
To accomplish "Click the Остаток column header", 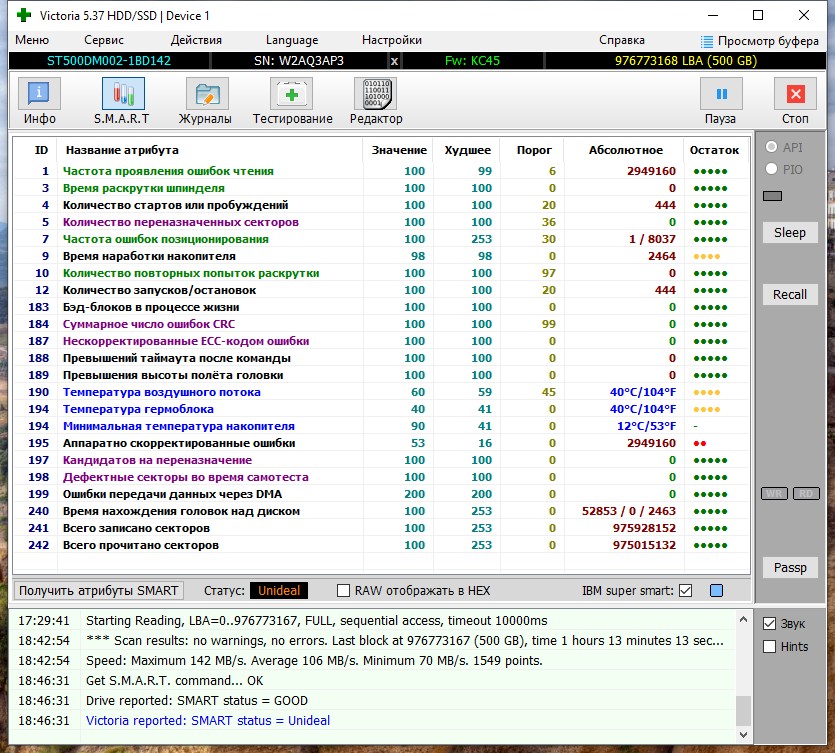I will (714, 150).
